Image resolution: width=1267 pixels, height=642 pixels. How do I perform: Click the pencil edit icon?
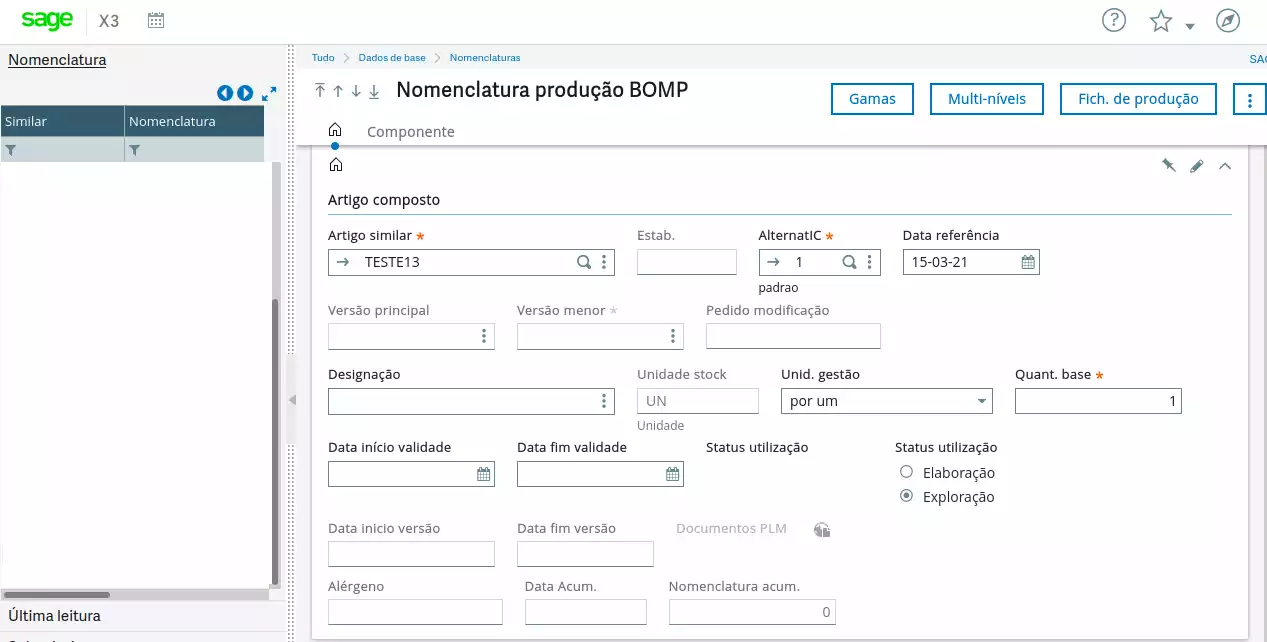[x=1196, y=166]
